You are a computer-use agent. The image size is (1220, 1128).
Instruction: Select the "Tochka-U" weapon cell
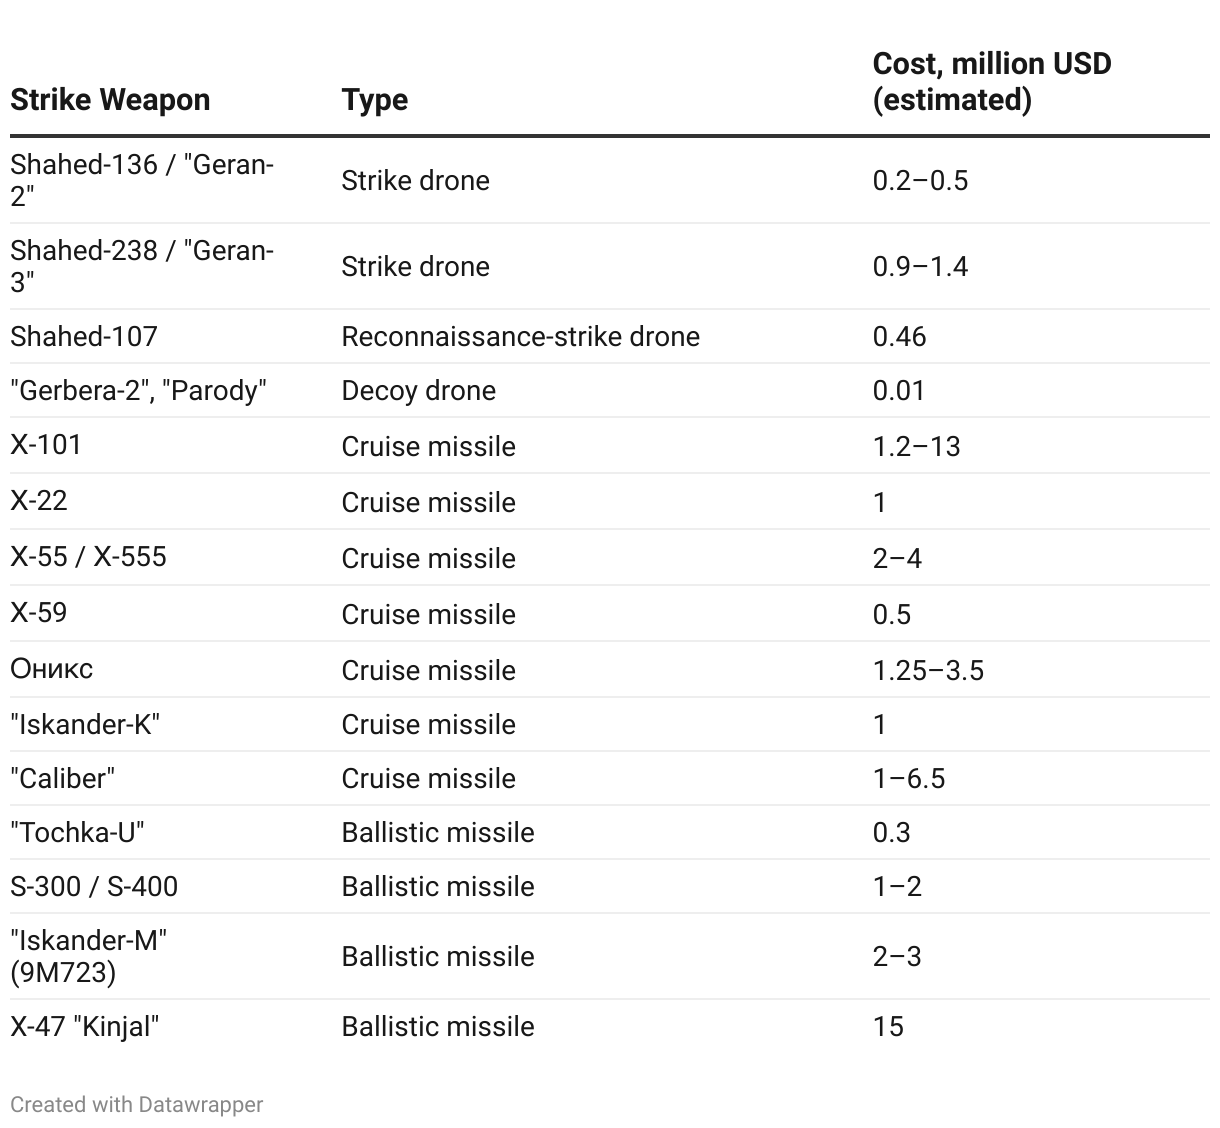[x=78, y=832]
